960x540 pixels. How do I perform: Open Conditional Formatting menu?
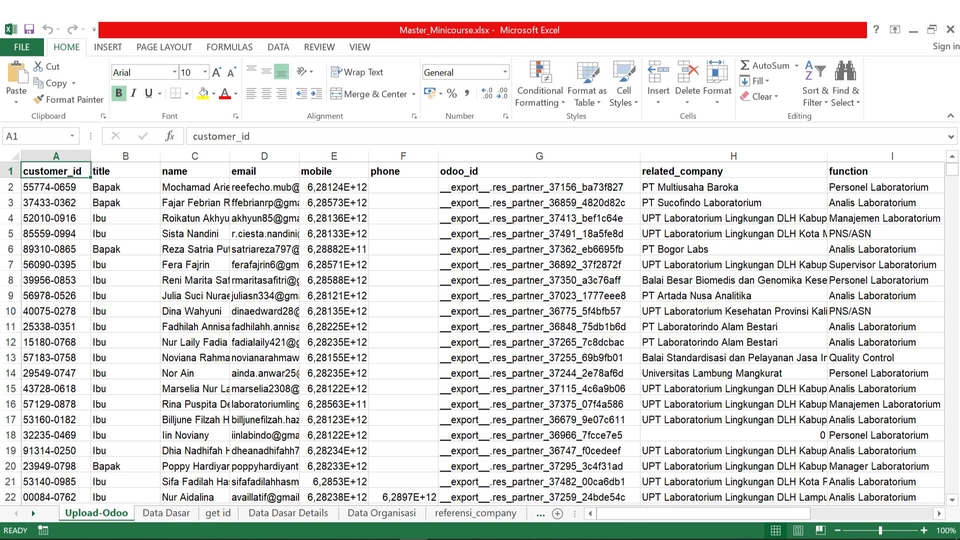click(x=539, y=84)
